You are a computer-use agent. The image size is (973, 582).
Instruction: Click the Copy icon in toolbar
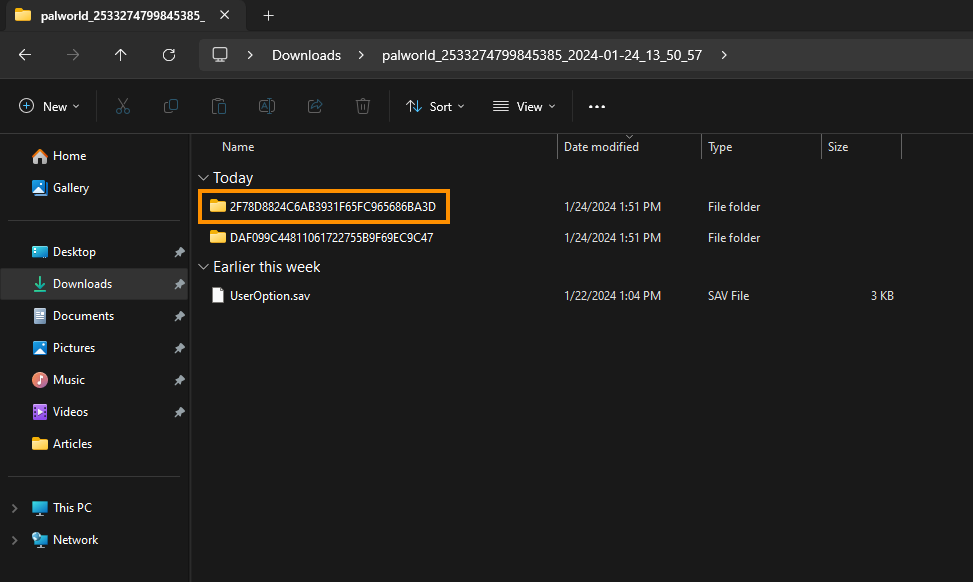coord(171,107)
